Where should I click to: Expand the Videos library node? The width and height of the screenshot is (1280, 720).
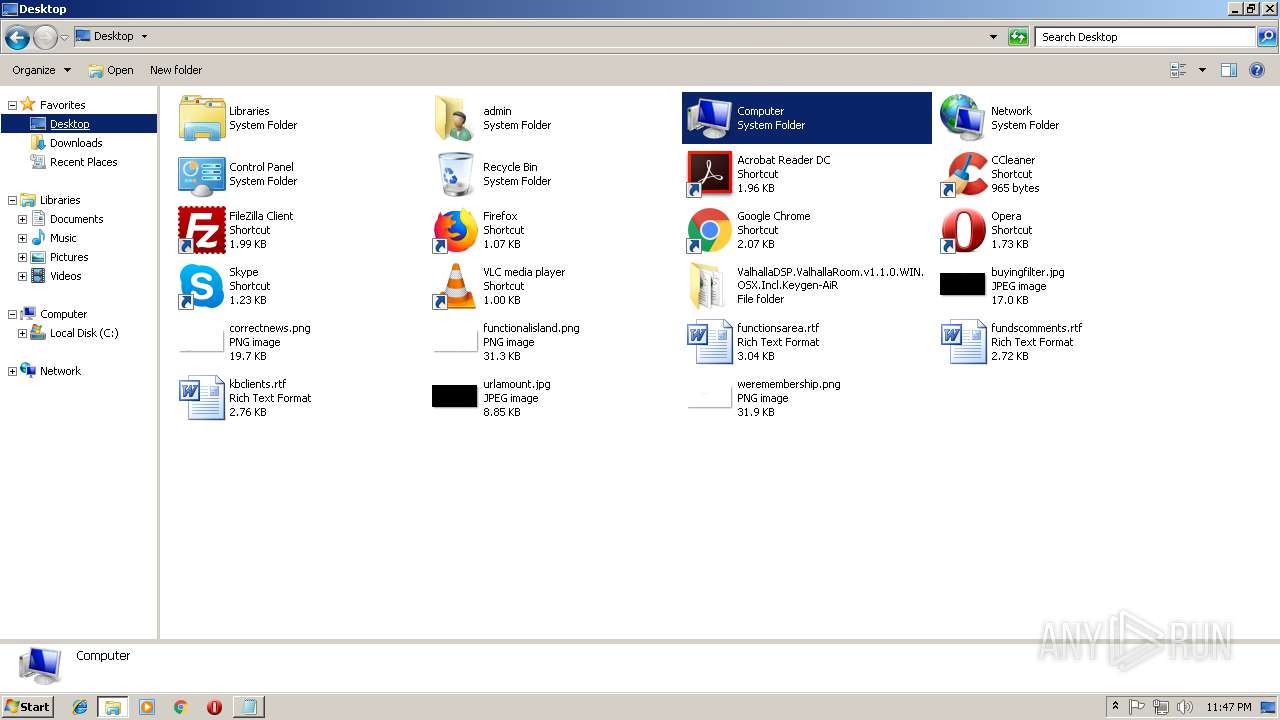point(22,276)
